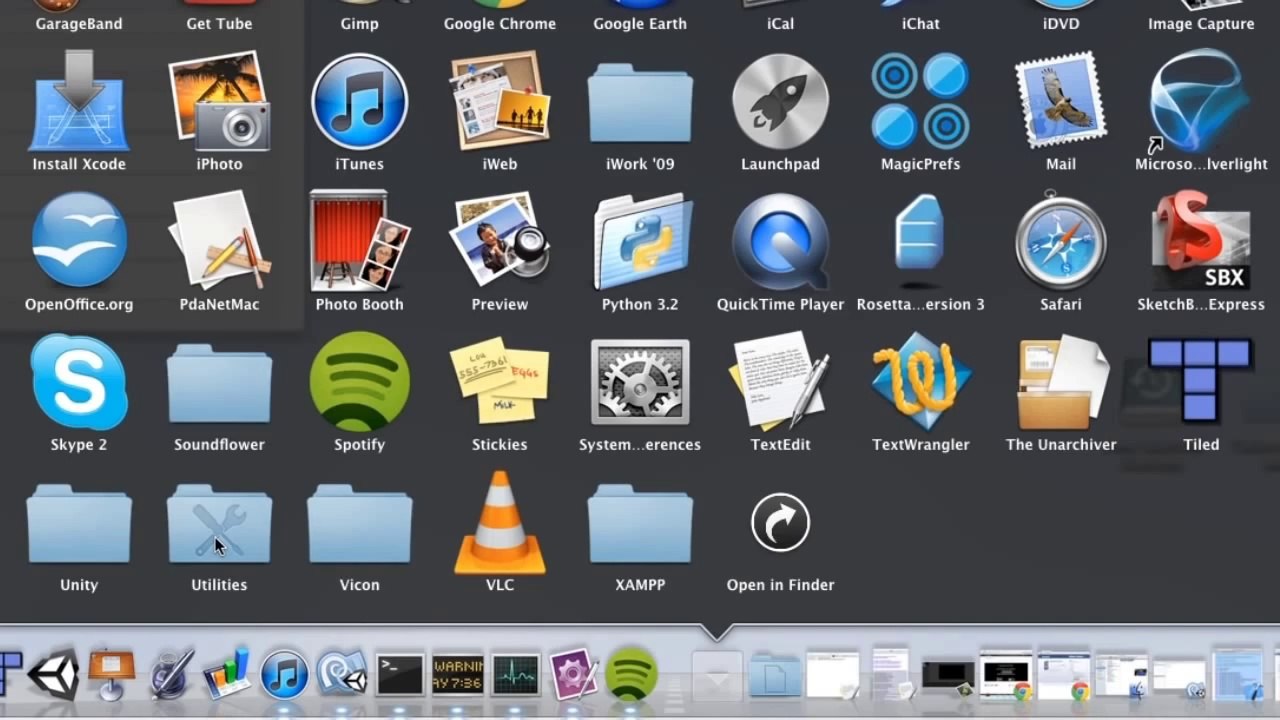Start Launchpad from the grid

pyautogui.click(x=780, y=102)
